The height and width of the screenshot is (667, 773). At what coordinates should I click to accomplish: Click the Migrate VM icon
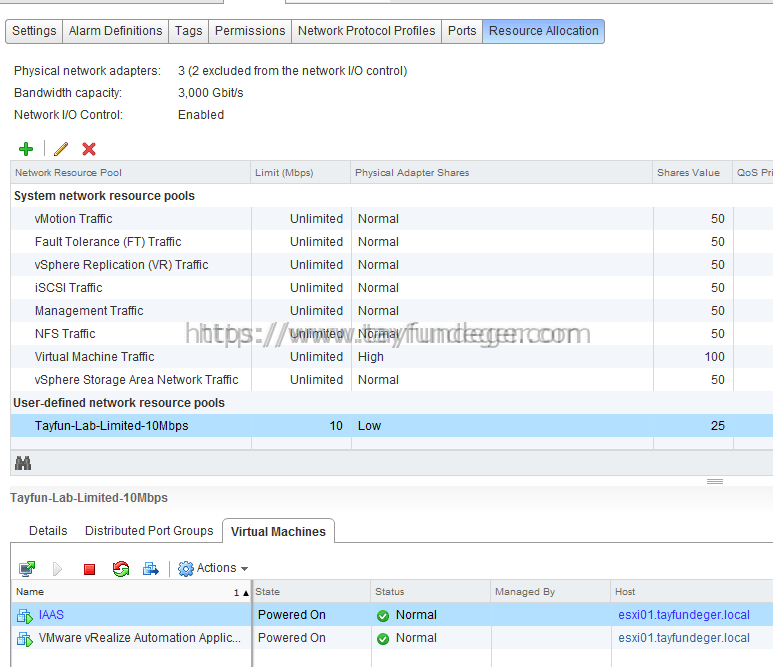pyautogui.click(x=151, y=569)
